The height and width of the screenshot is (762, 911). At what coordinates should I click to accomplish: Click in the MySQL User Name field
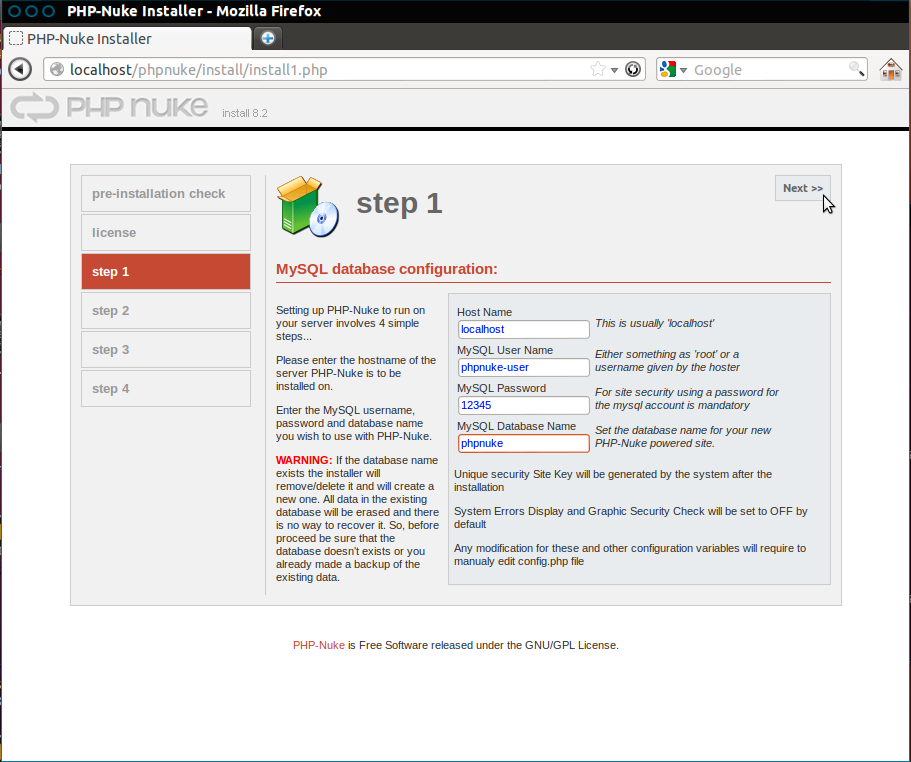pos(523,367)
